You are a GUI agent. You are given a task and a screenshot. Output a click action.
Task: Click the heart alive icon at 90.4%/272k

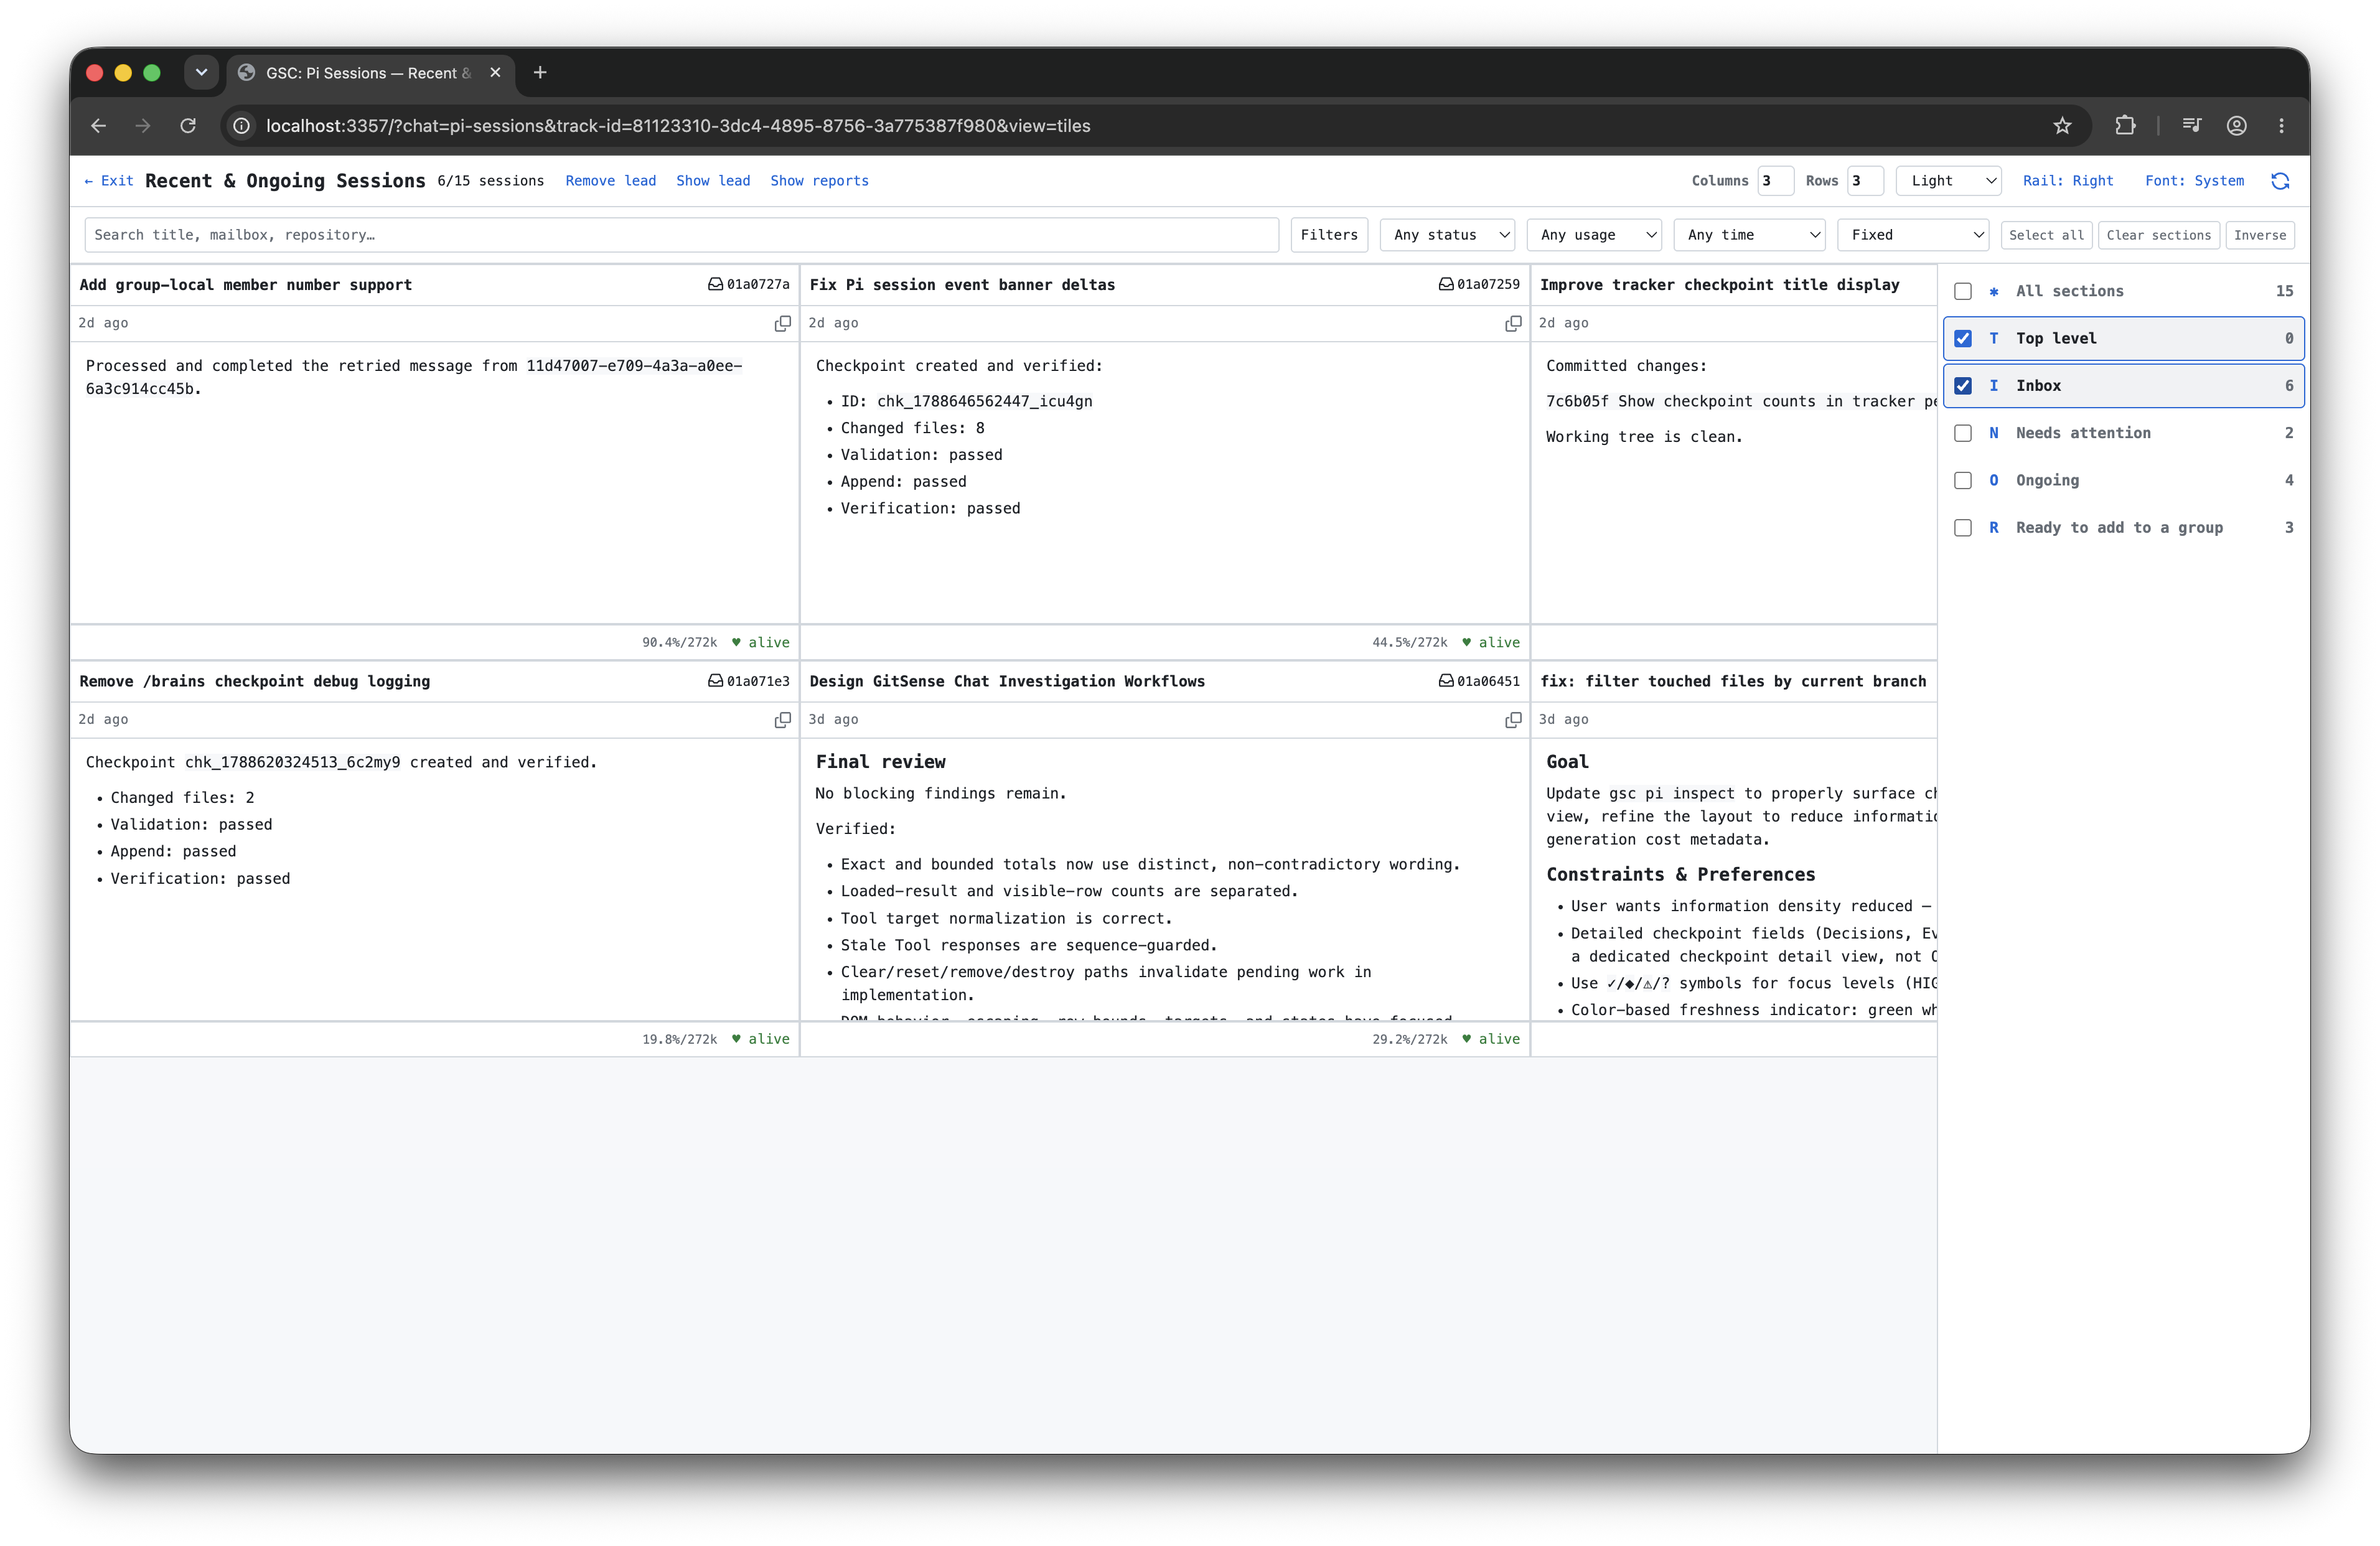pos(736,642)
